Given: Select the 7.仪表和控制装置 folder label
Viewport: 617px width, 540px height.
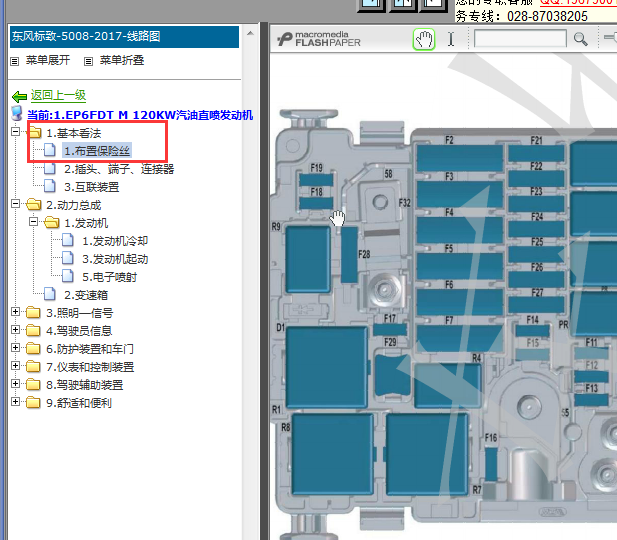Looking at the screenshot, I should (x=90, y=367).
